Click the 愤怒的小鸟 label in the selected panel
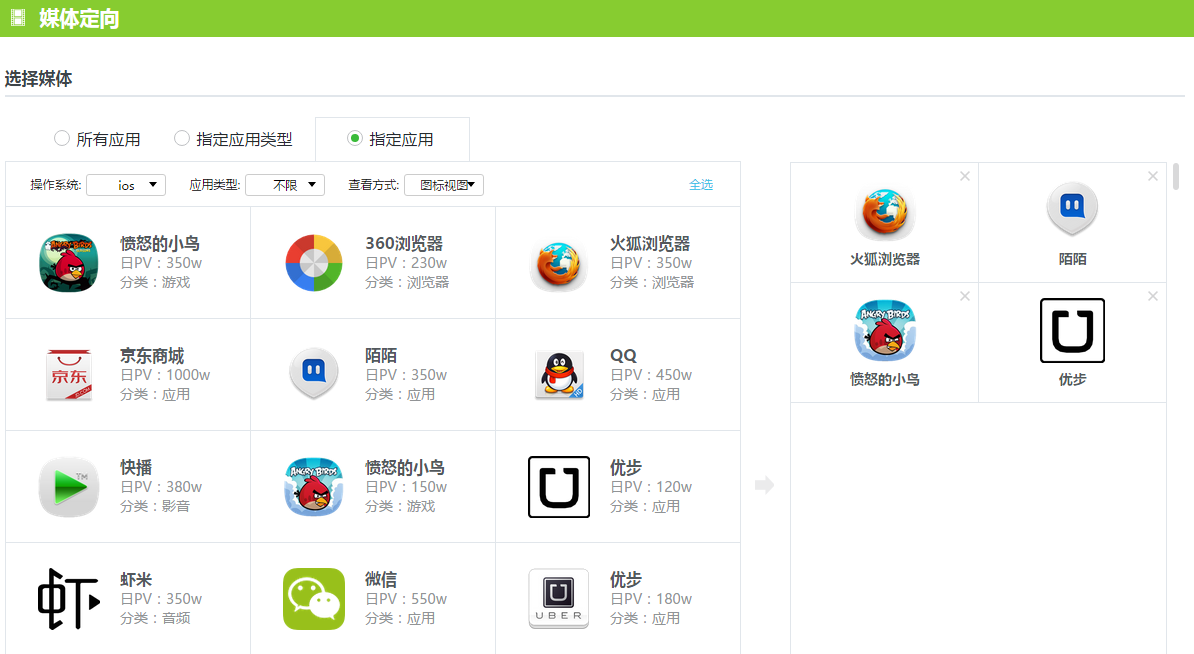Screen dimensions: 1194x654 (885, 379)
